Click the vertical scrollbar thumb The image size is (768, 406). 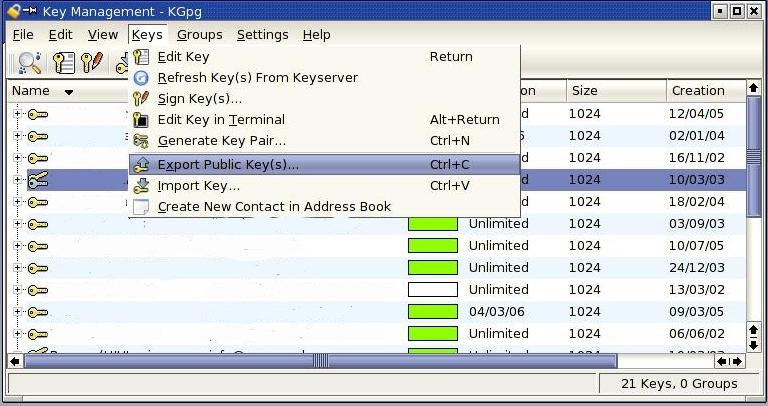753,157
